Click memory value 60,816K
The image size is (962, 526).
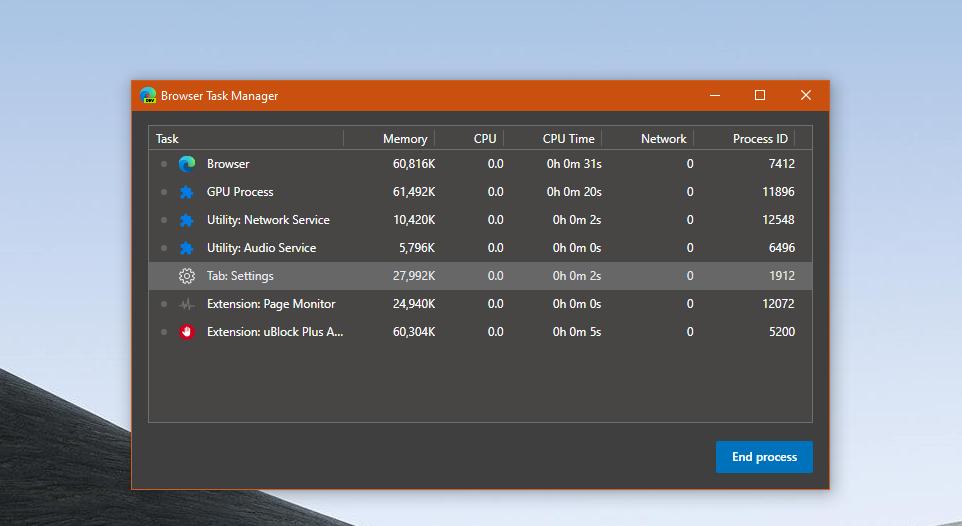click(414, 164)
